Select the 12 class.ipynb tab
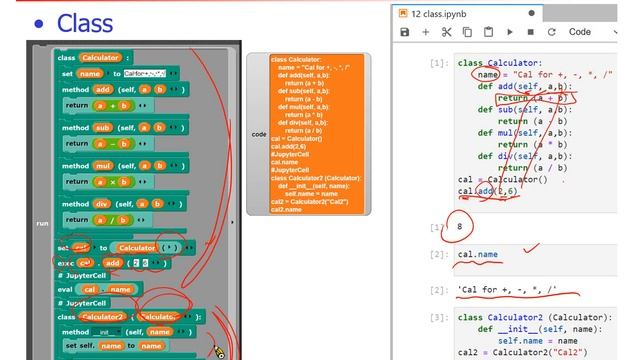This screenshot has width=640, height=360. click(x=468, y=14)
